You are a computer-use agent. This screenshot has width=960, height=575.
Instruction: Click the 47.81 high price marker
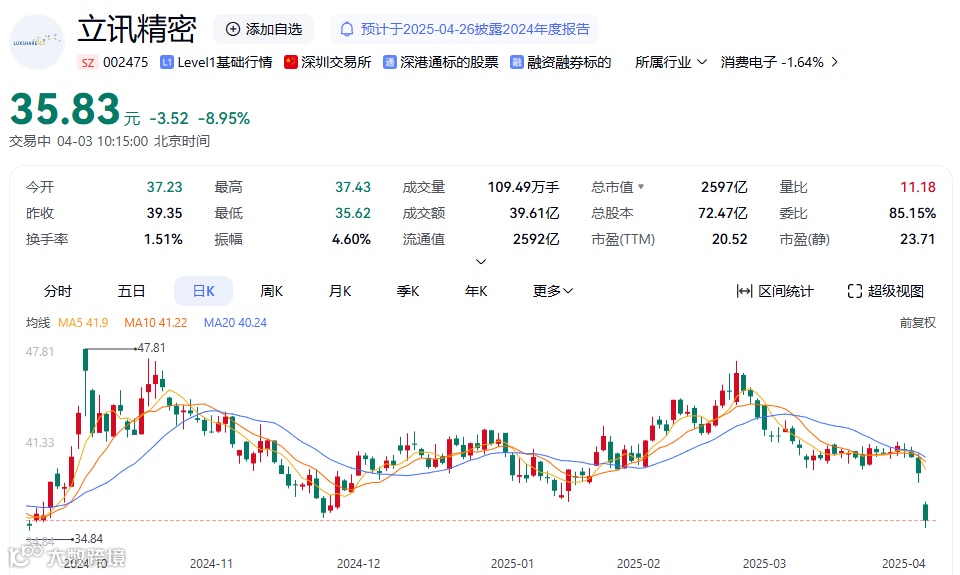point(151,348)
